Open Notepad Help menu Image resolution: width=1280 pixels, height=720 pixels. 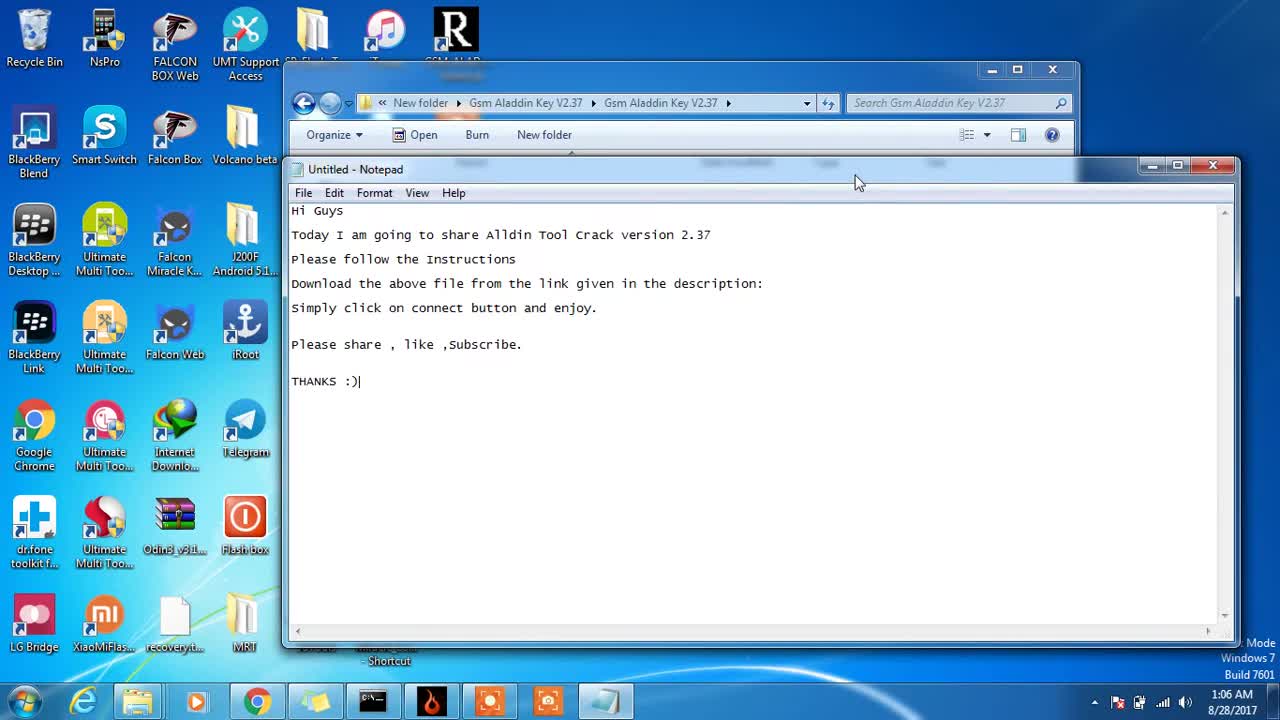click(x=454, y=193)
